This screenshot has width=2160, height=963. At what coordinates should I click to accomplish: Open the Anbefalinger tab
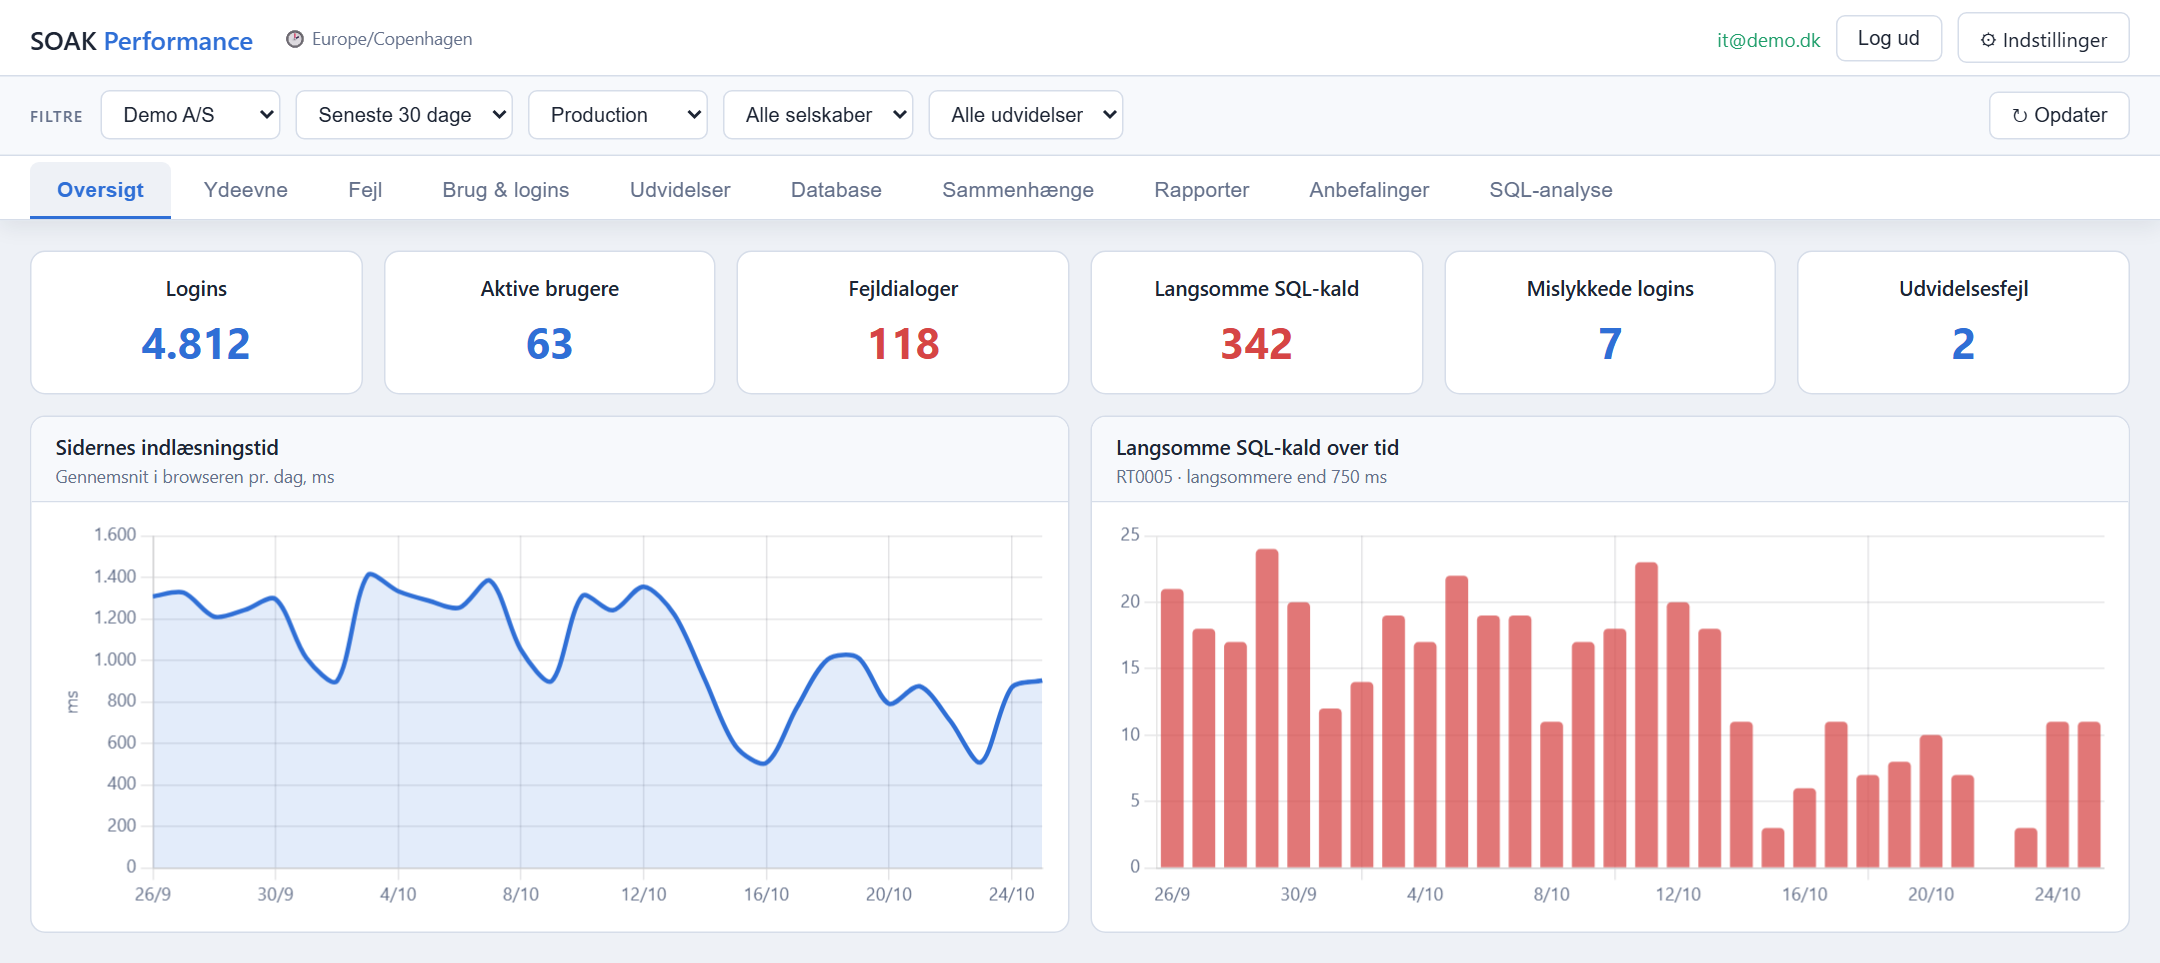point(1369,190)
